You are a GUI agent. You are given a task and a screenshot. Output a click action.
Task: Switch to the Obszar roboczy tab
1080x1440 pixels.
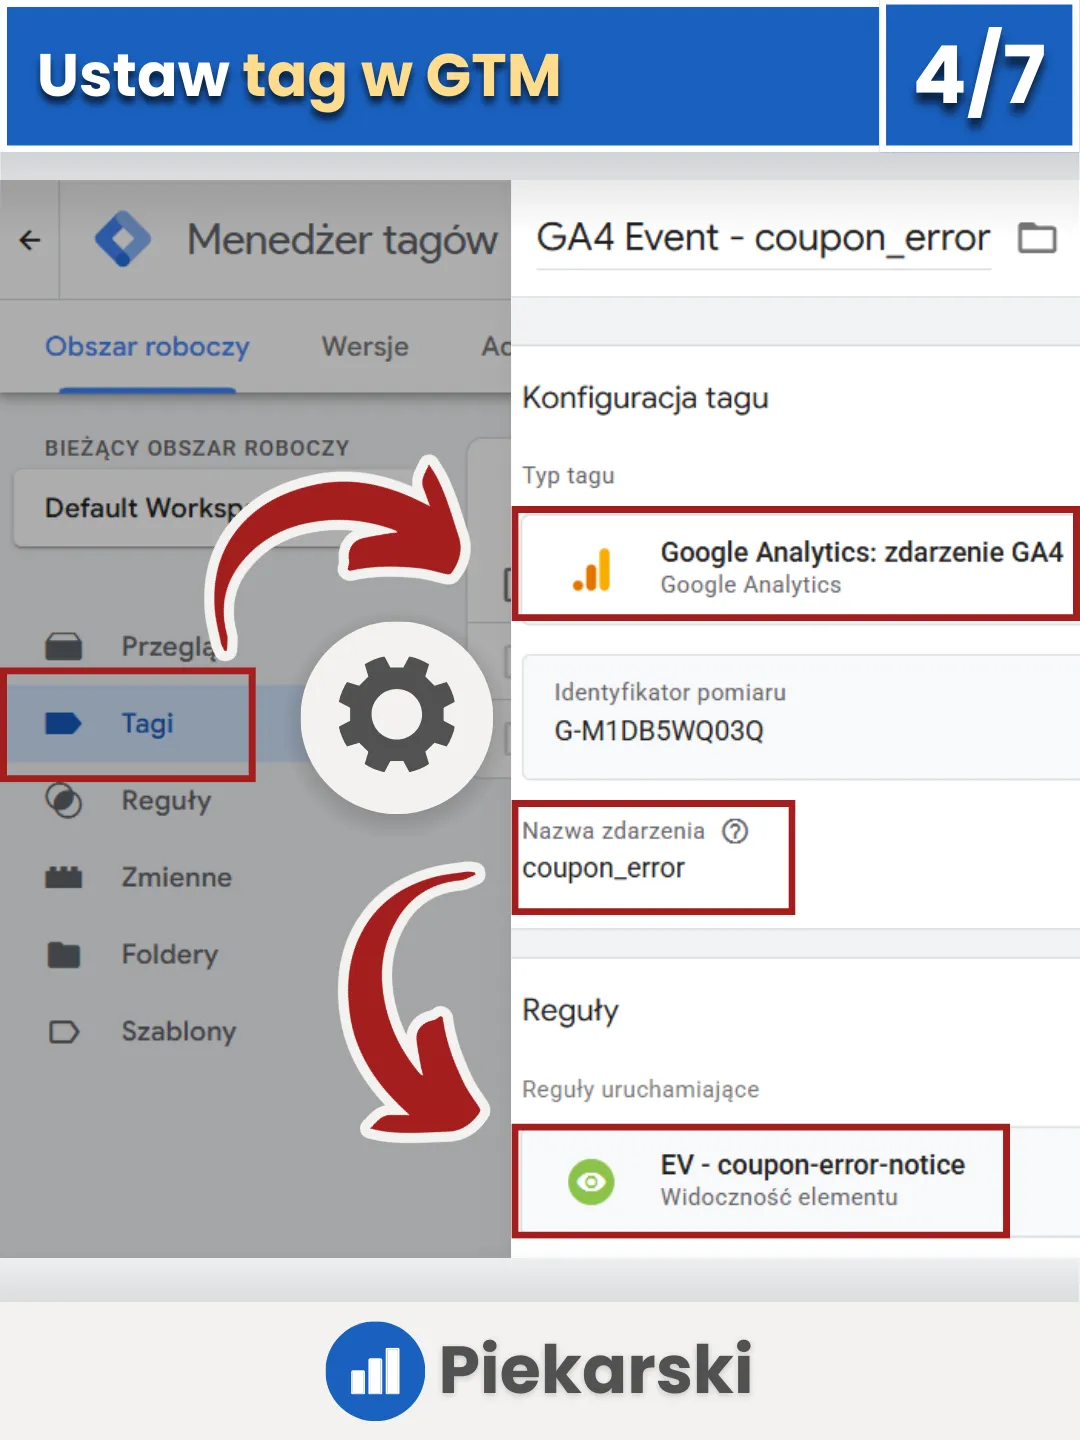[147, 347]
